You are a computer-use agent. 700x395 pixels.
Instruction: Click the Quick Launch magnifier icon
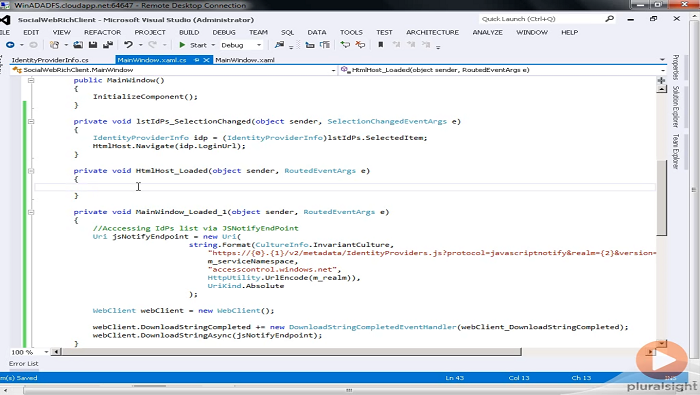tap(610, 19)
